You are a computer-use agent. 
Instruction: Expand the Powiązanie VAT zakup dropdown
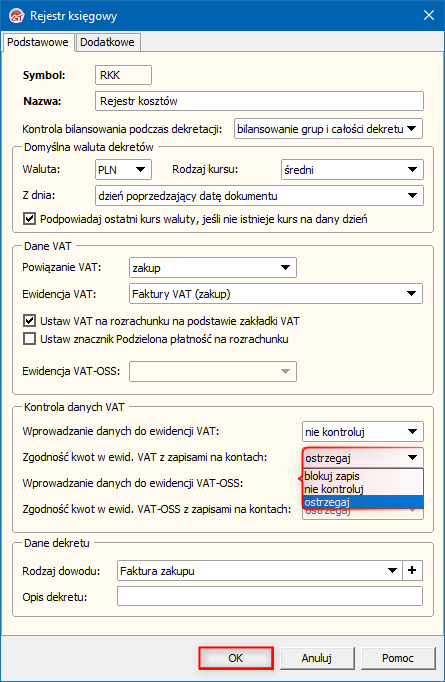pos(213,267)
